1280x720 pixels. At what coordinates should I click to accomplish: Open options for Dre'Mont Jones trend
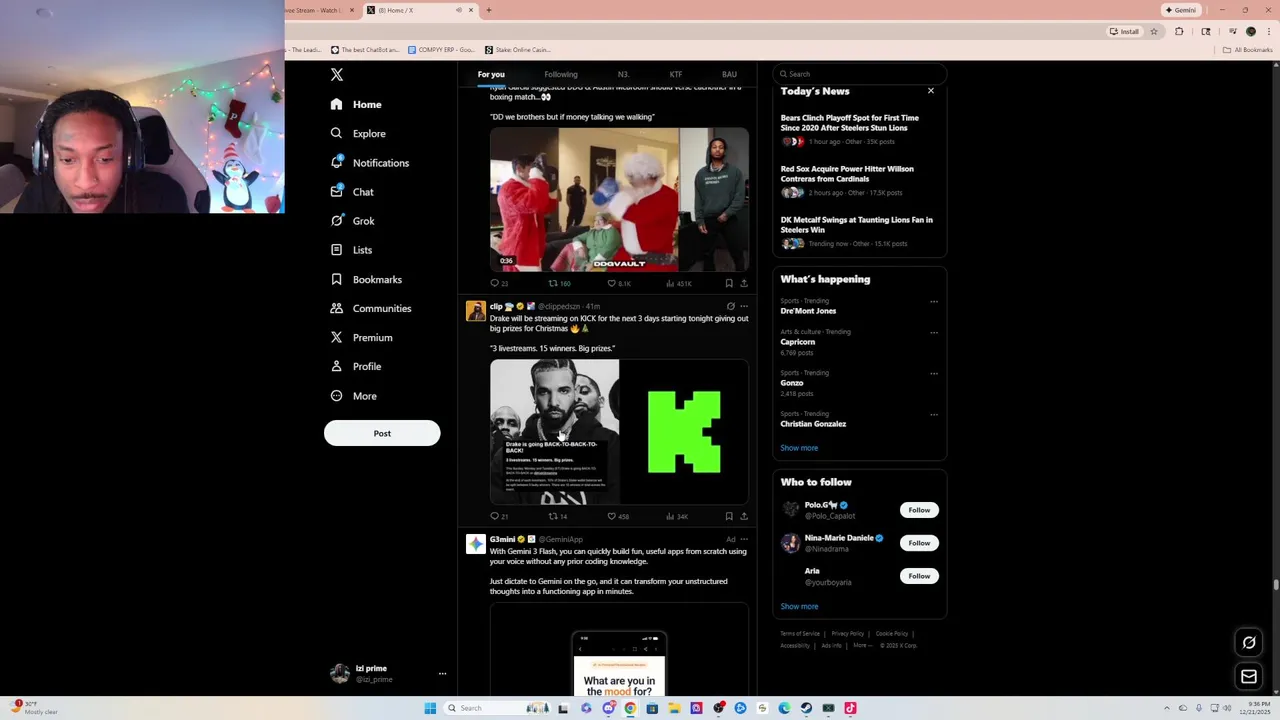click(x=934, y=301)
